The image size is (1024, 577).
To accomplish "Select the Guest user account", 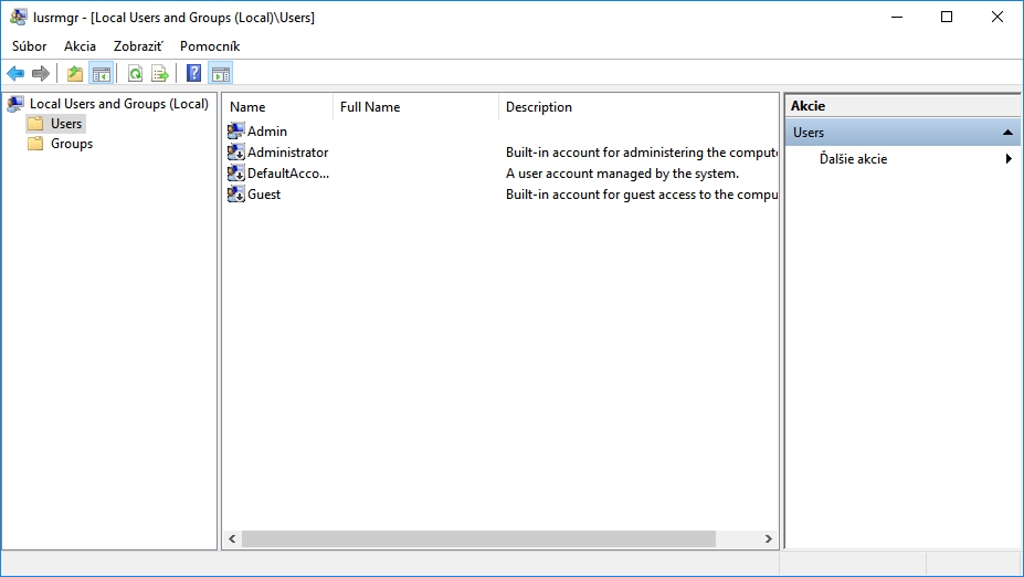I will (x=264, y=194).
